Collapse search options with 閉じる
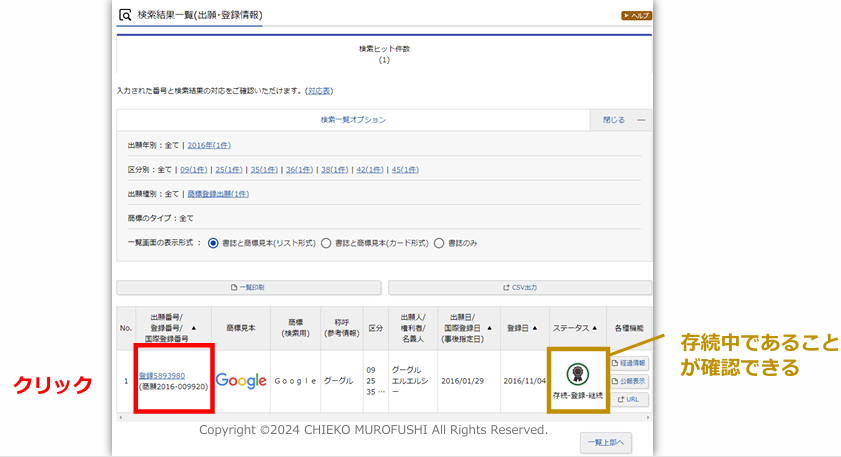Image resolution: width=841 pixels, height=457 pixels. click(x=613, y=119)
